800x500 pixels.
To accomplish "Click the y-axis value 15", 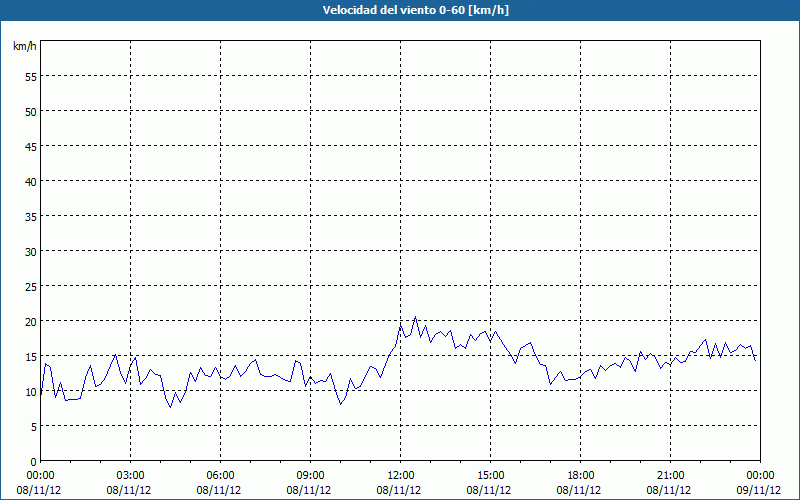I will pyautogui.click(x=31, y=357).
